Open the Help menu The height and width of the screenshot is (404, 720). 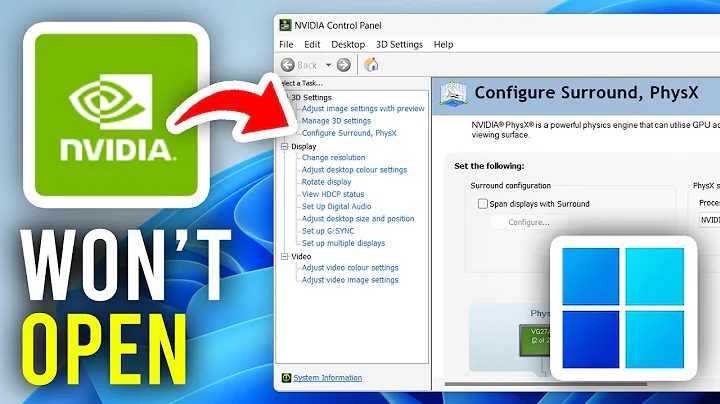[x=444, y=45]
